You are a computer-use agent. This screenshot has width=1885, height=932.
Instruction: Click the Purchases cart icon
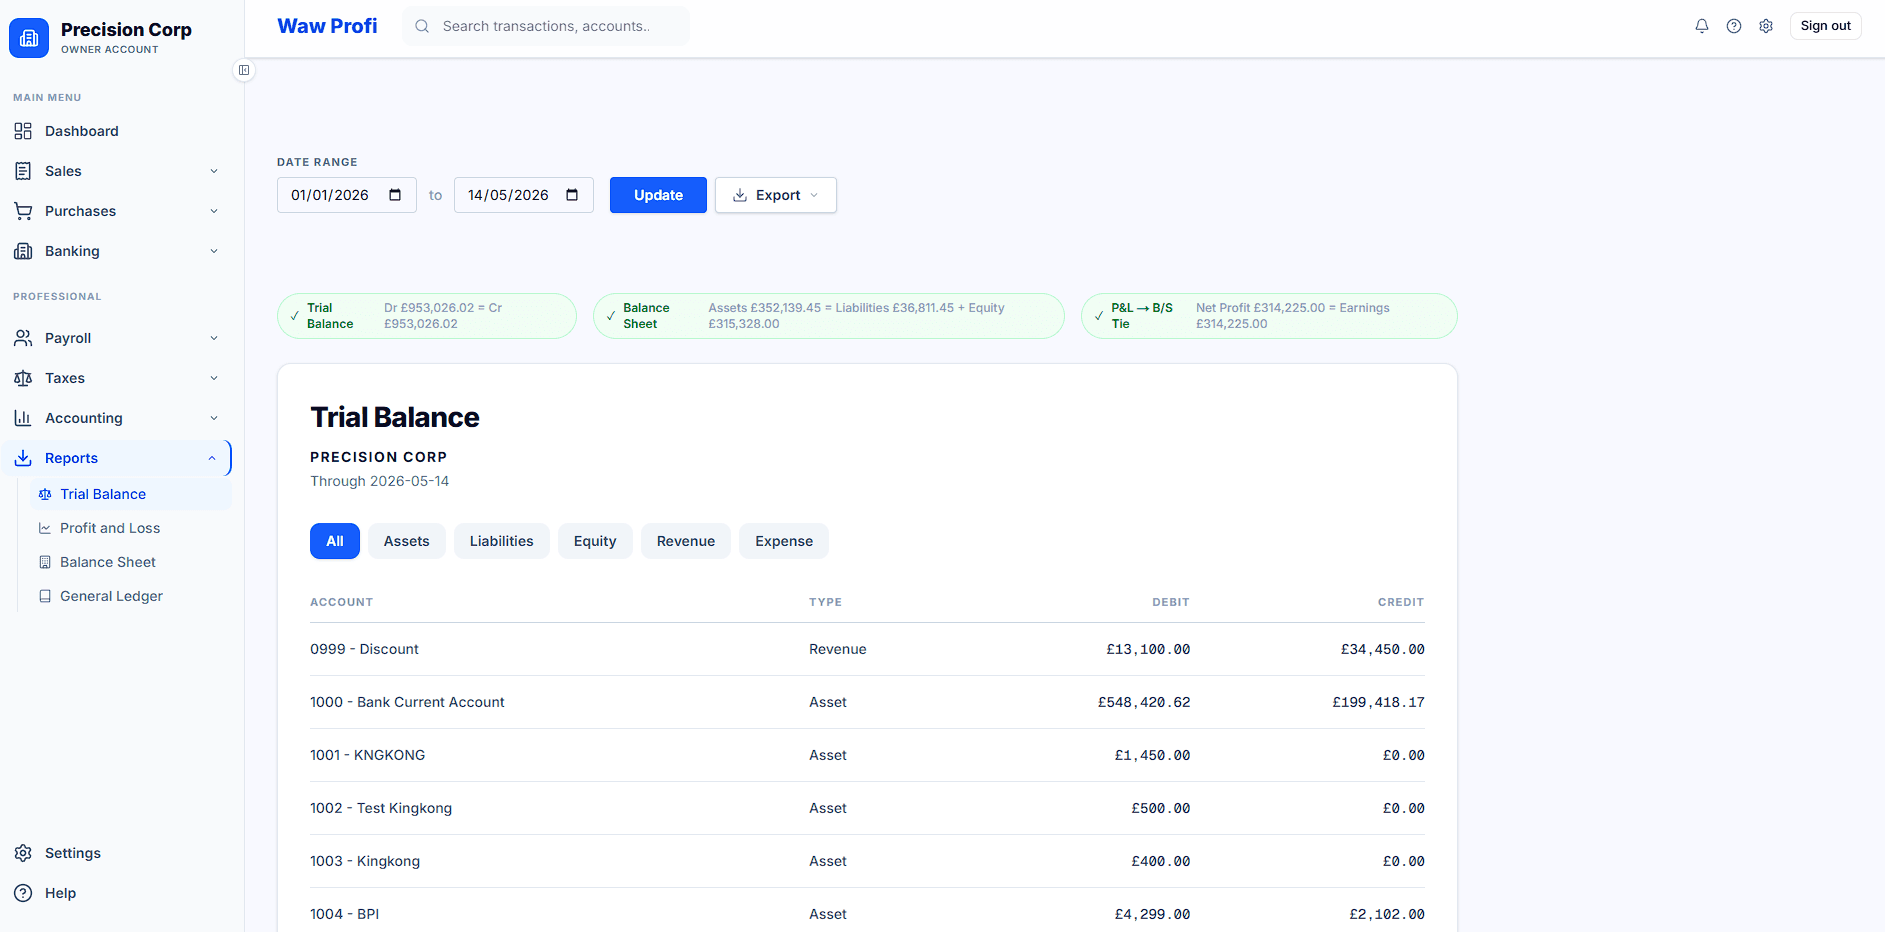click(23, 211)
